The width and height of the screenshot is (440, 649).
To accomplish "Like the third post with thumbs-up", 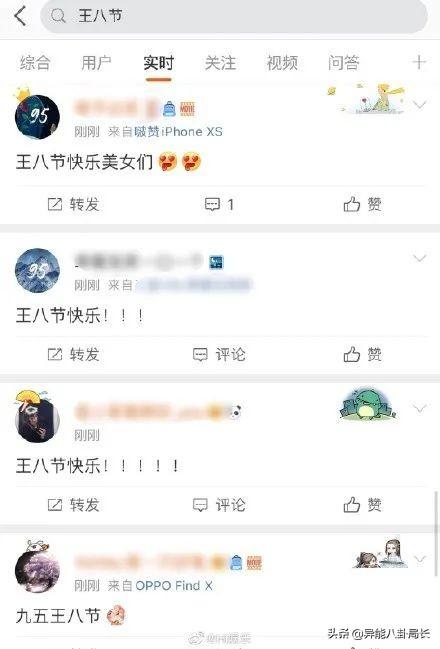I will point(352,505).
